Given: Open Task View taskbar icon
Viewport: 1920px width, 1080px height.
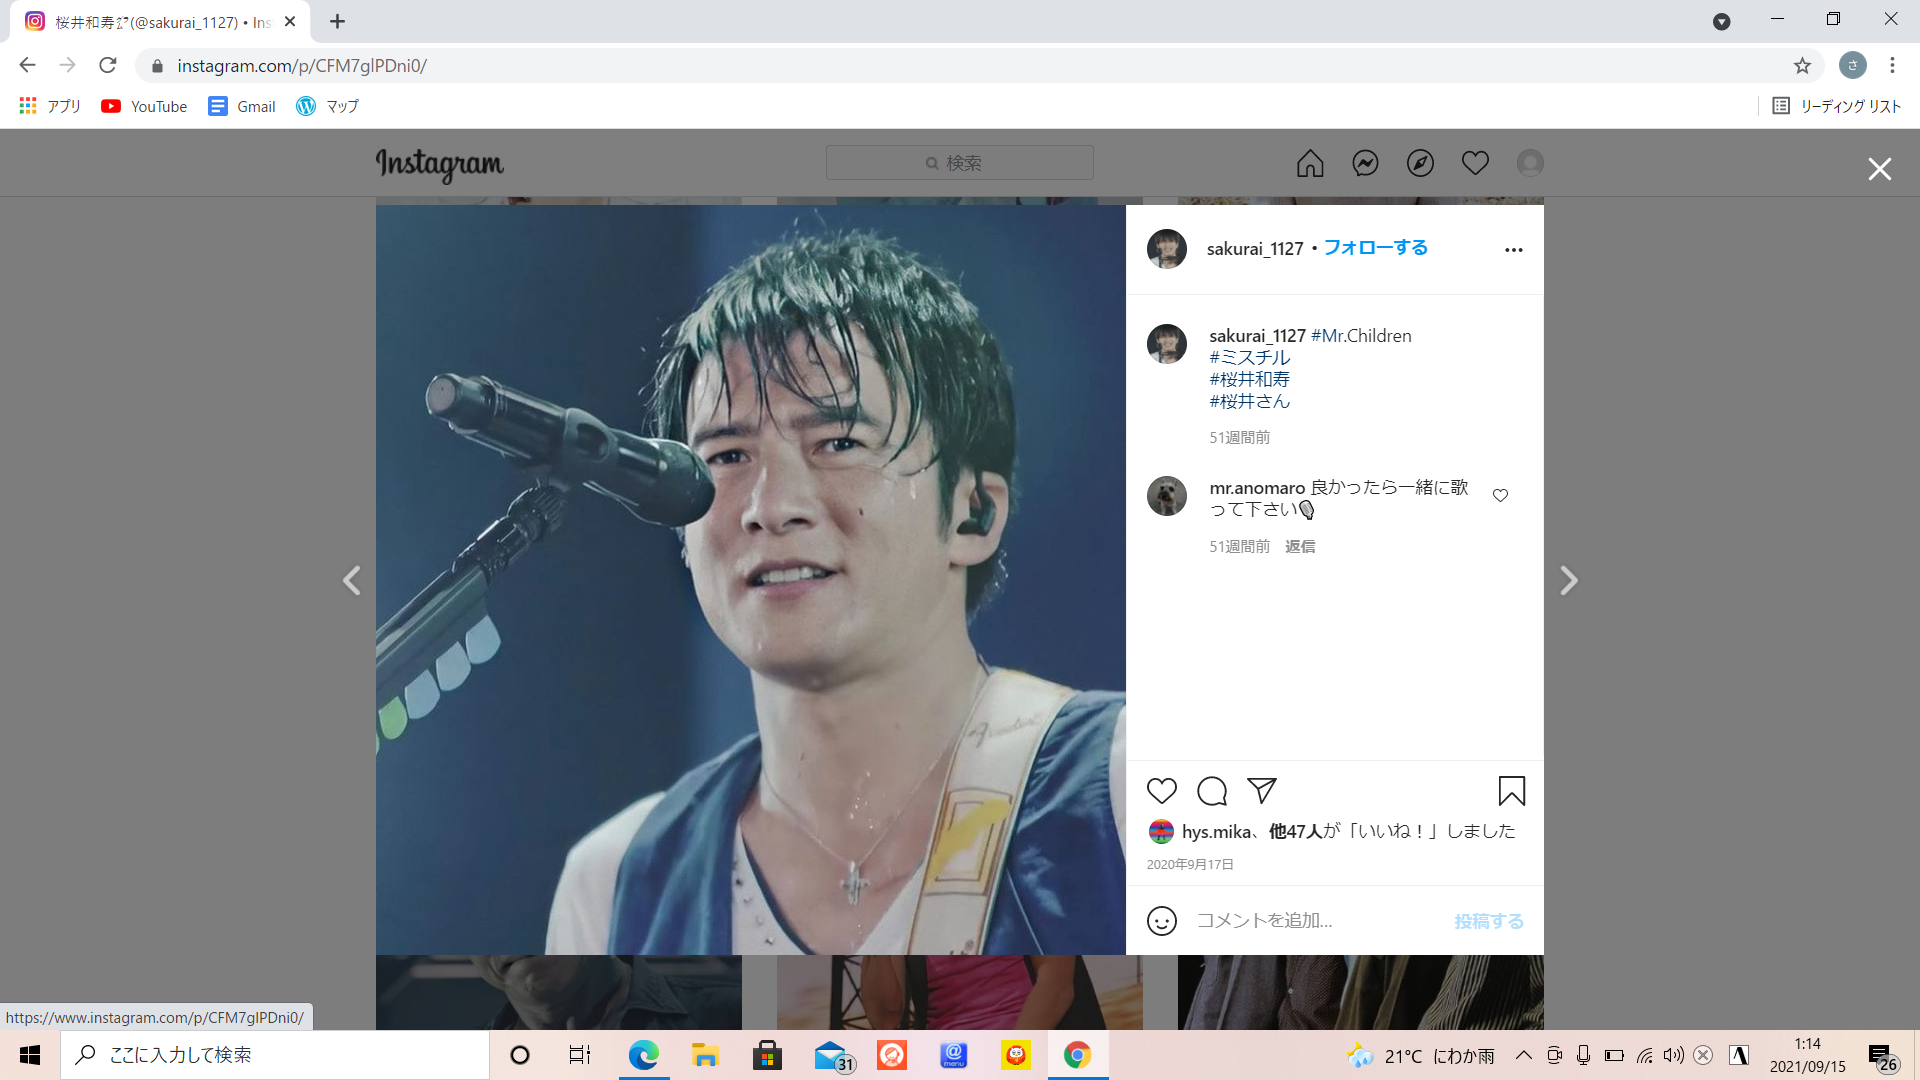Looking at the screenshot, I should (x=580, y=1055).
